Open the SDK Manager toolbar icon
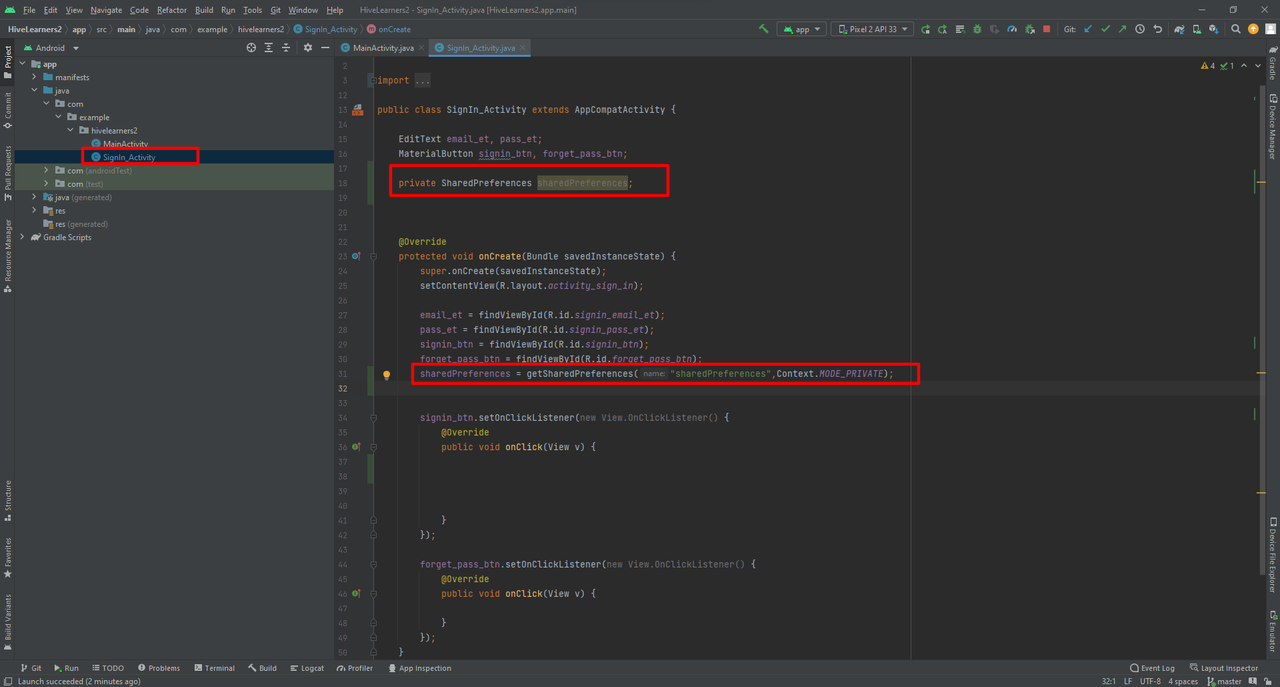The height and width of the screenshot is (687, 1280). tap(1214, 29)
